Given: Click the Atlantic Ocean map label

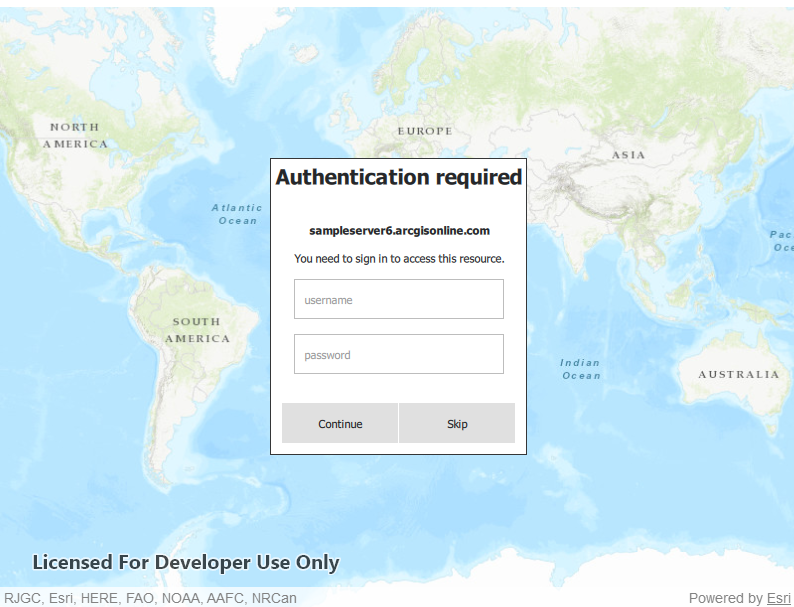Looking at the screenshot, I should pyautogui.click(x=237, y=214).
